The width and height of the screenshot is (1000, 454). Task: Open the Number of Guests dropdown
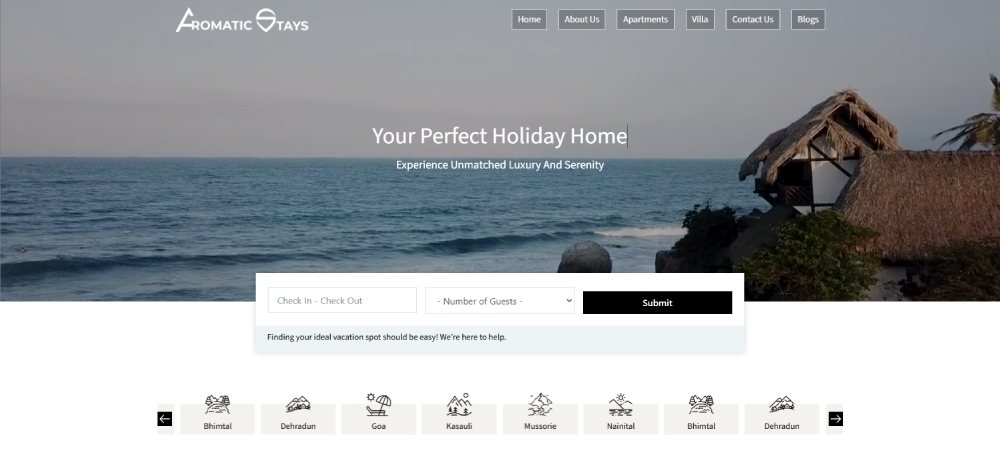pos(500,300)
